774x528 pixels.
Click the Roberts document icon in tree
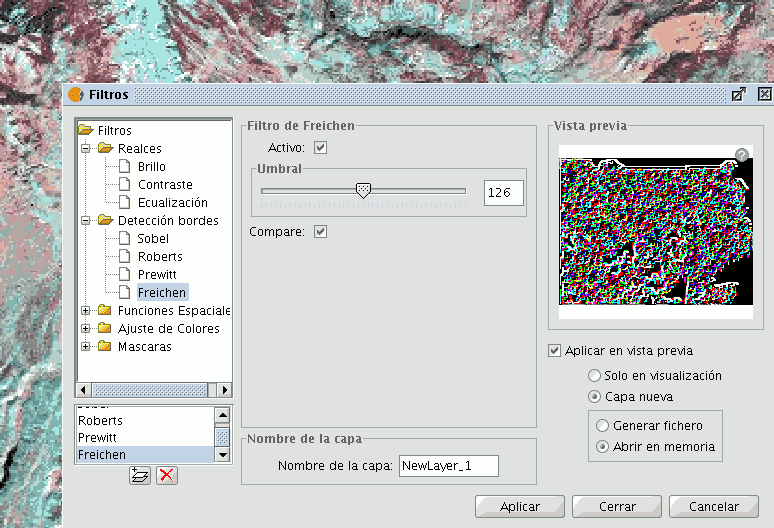(125, 256)
